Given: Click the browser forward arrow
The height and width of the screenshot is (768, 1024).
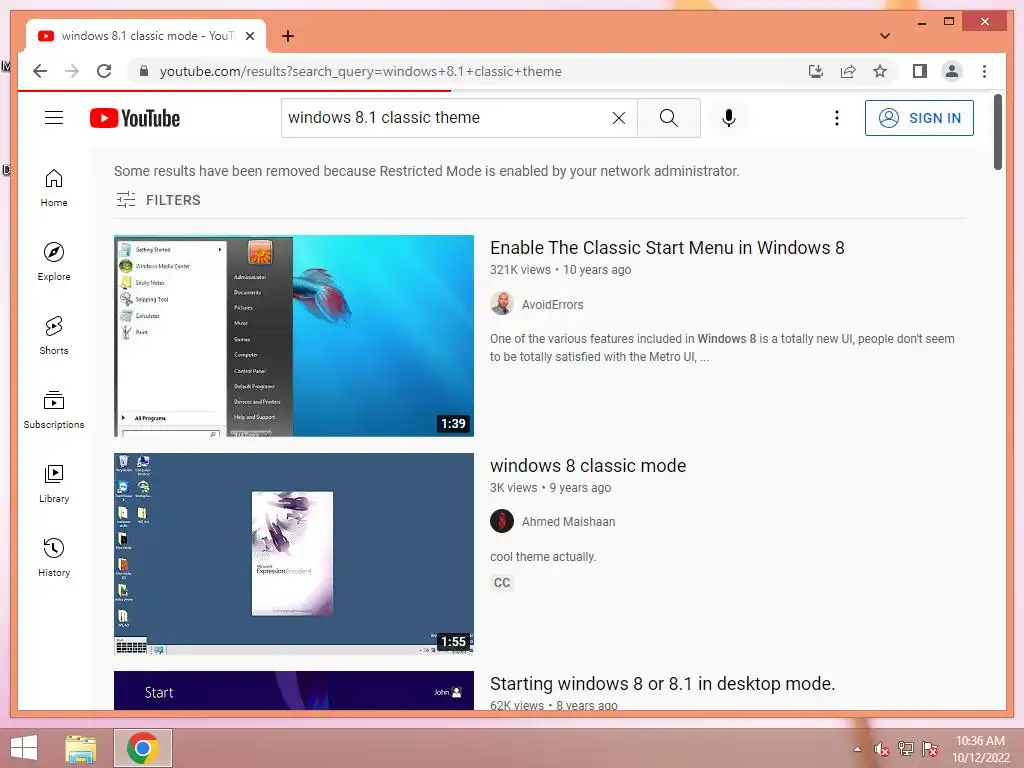Looking at the screenshot, I should (72, 71).
